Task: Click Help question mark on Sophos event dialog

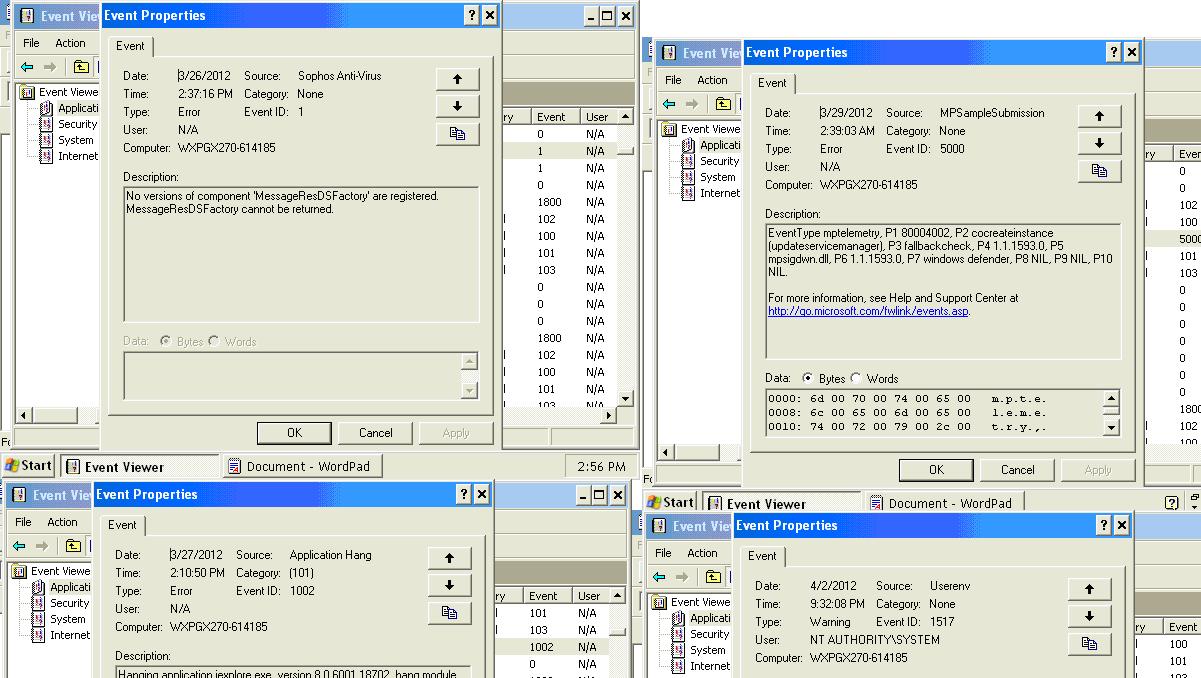Action: (472, 15)
